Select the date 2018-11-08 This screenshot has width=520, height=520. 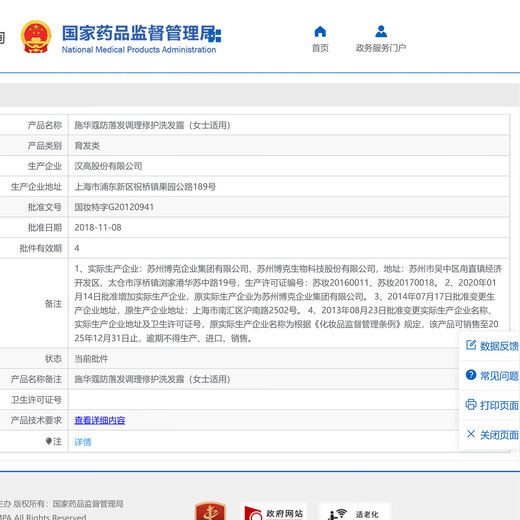pos(98,228)
